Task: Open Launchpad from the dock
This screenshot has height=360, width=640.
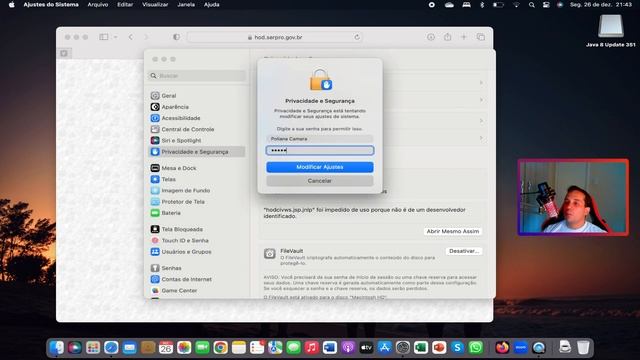Action: click(93, 348)
